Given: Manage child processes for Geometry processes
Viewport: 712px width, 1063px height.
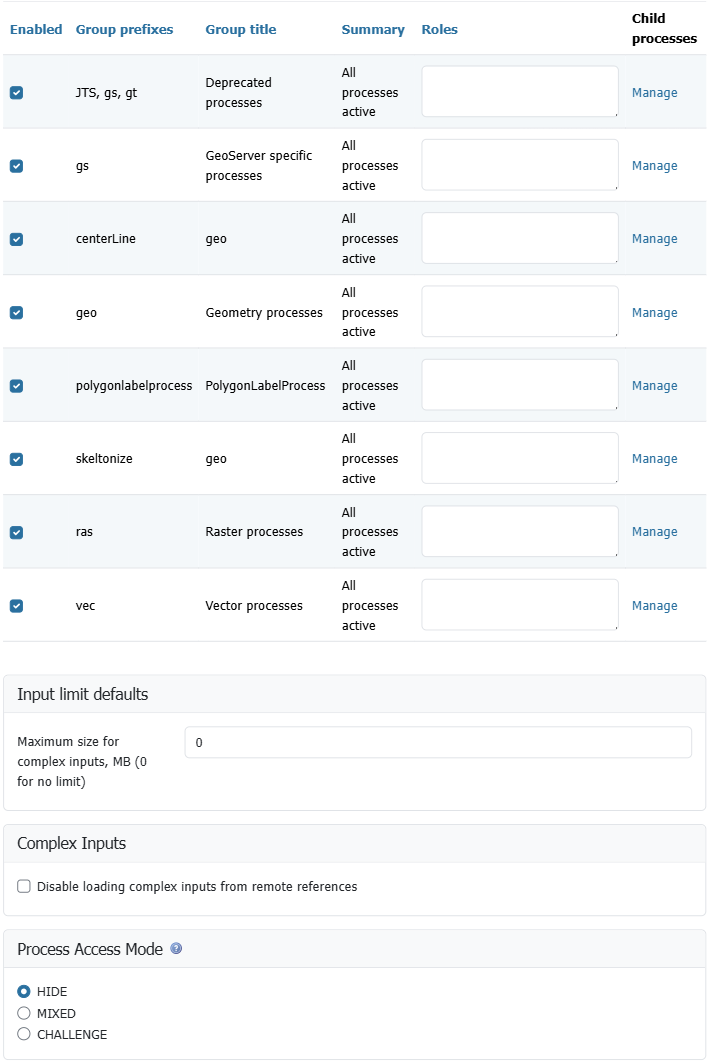Looking at the screenshot, I should (654, 313).
